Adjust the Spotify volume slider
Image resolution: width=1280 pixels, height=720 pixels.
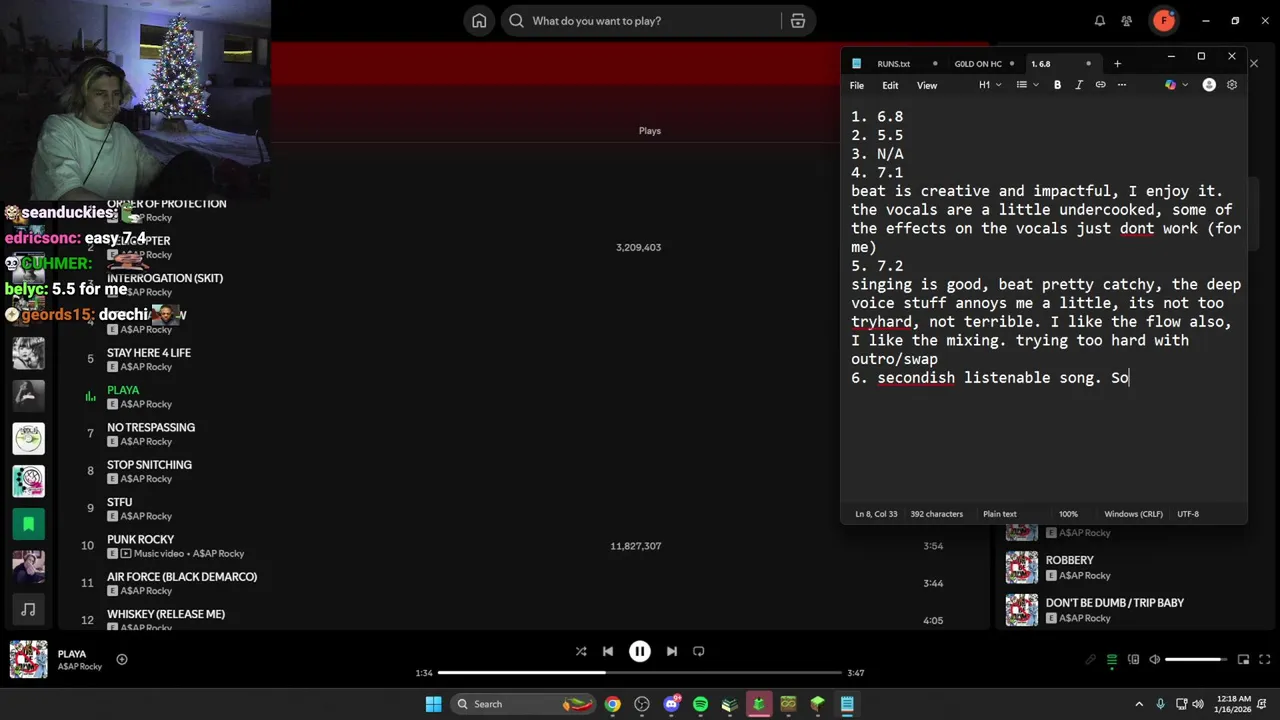(1194, 660)
